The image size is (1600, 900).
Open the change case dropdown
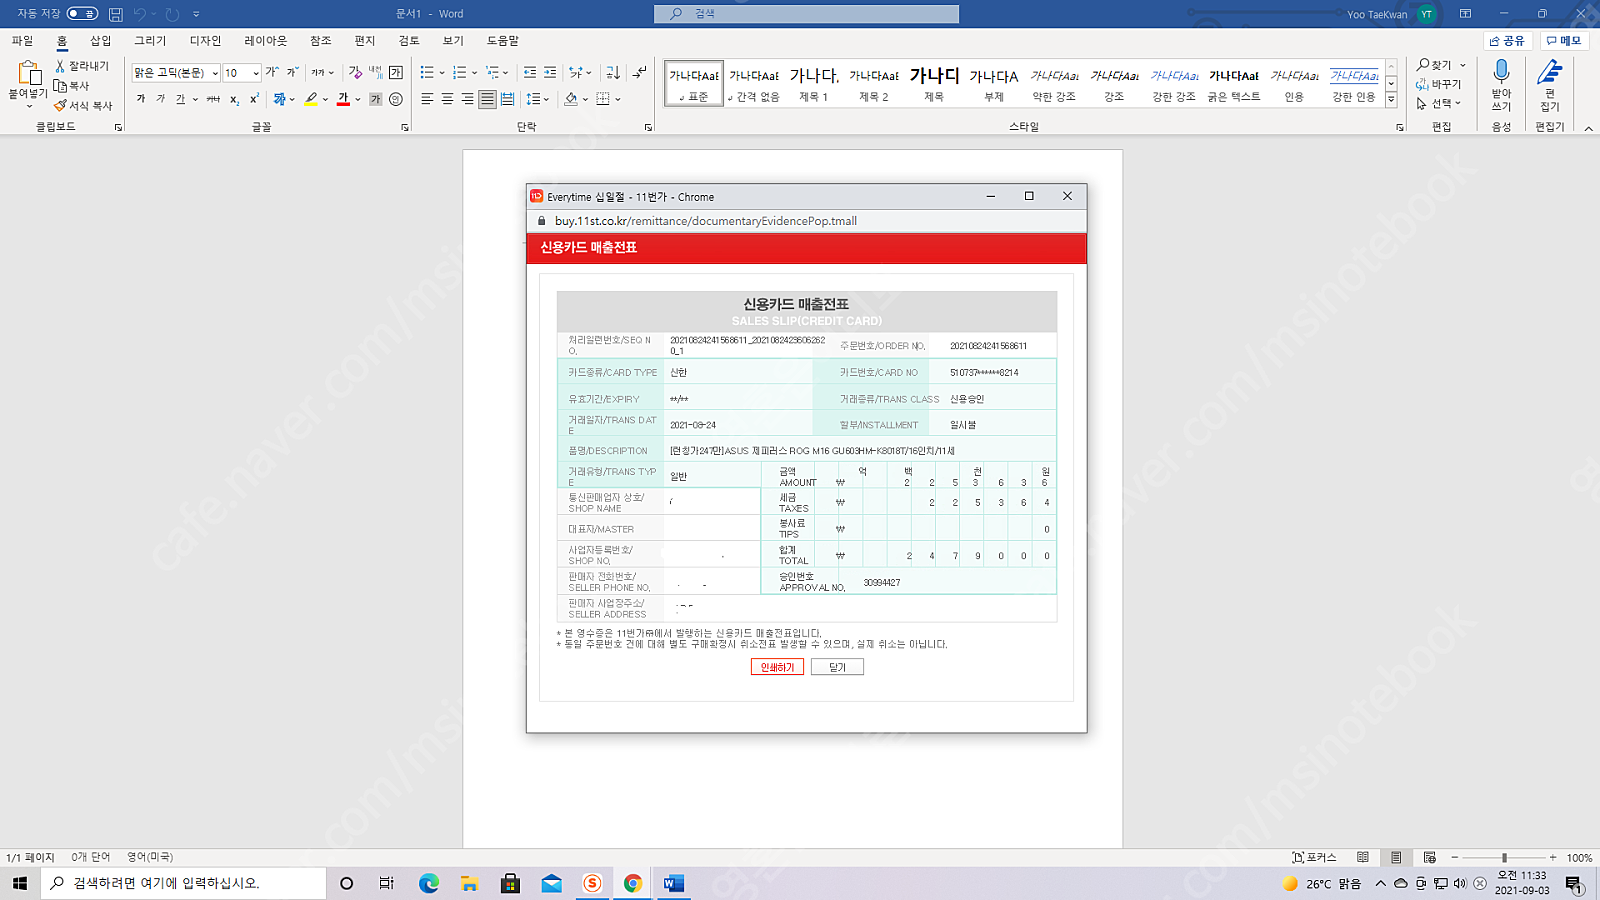(322, 72)
